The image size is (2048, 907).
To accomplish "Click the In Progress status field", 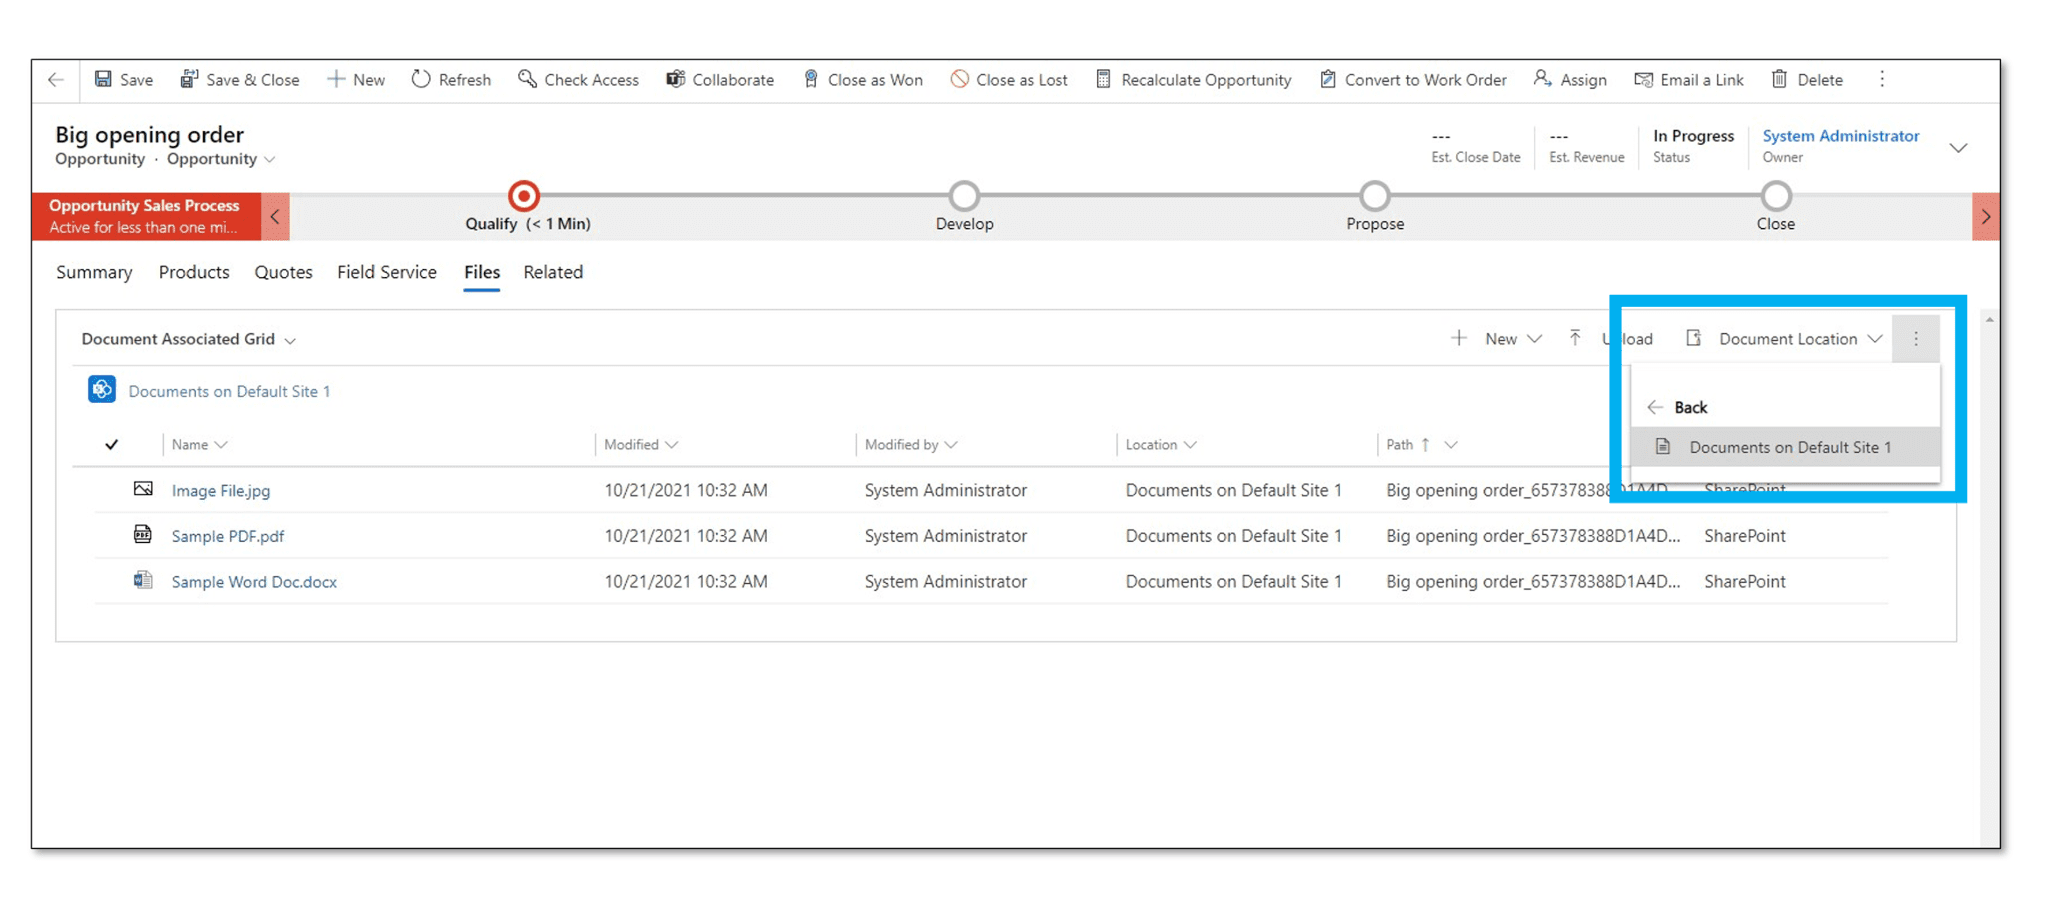I will click(x=1693, y=145).
